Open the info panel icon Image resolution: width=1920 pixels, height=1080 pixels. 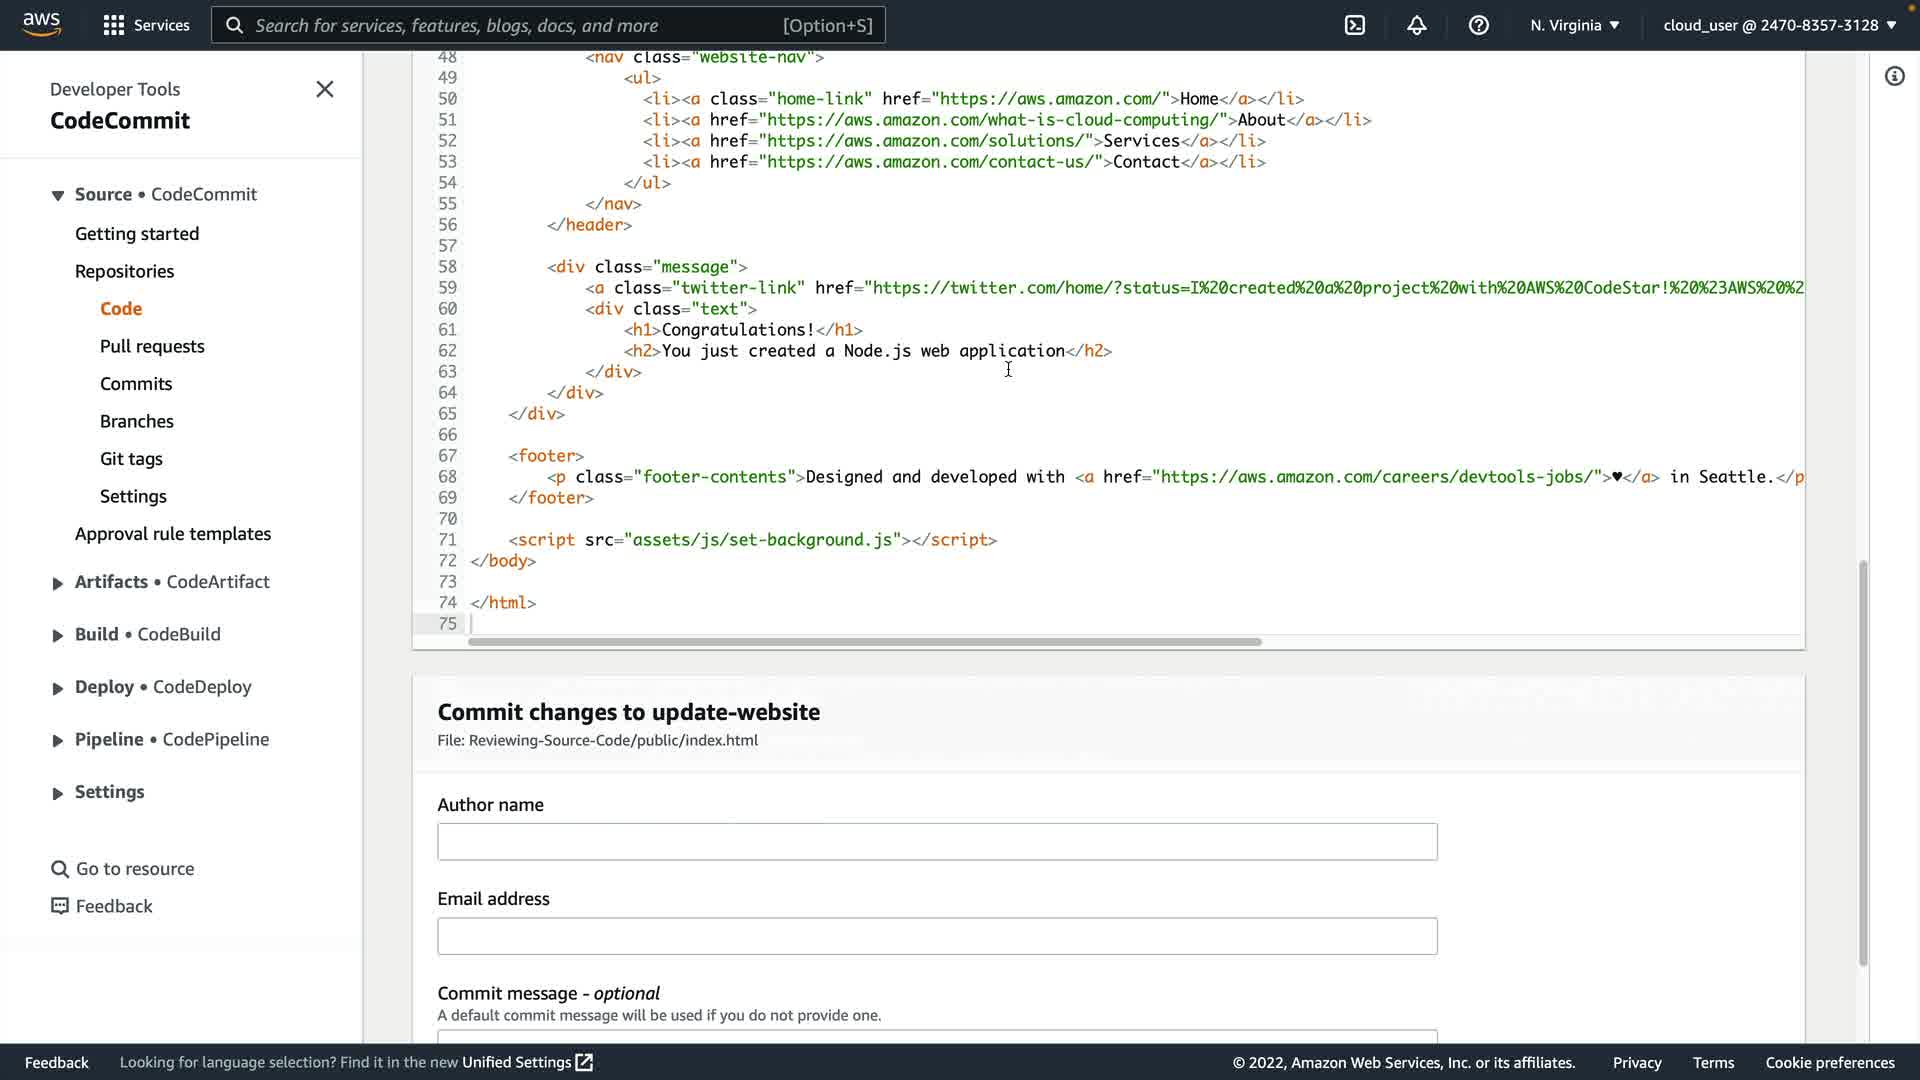tap(1895, 77)
